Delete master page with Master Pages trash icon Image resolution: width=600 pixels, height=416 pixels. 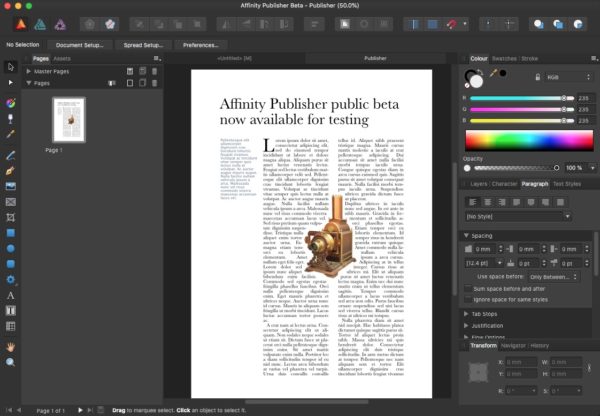[155, 71]
